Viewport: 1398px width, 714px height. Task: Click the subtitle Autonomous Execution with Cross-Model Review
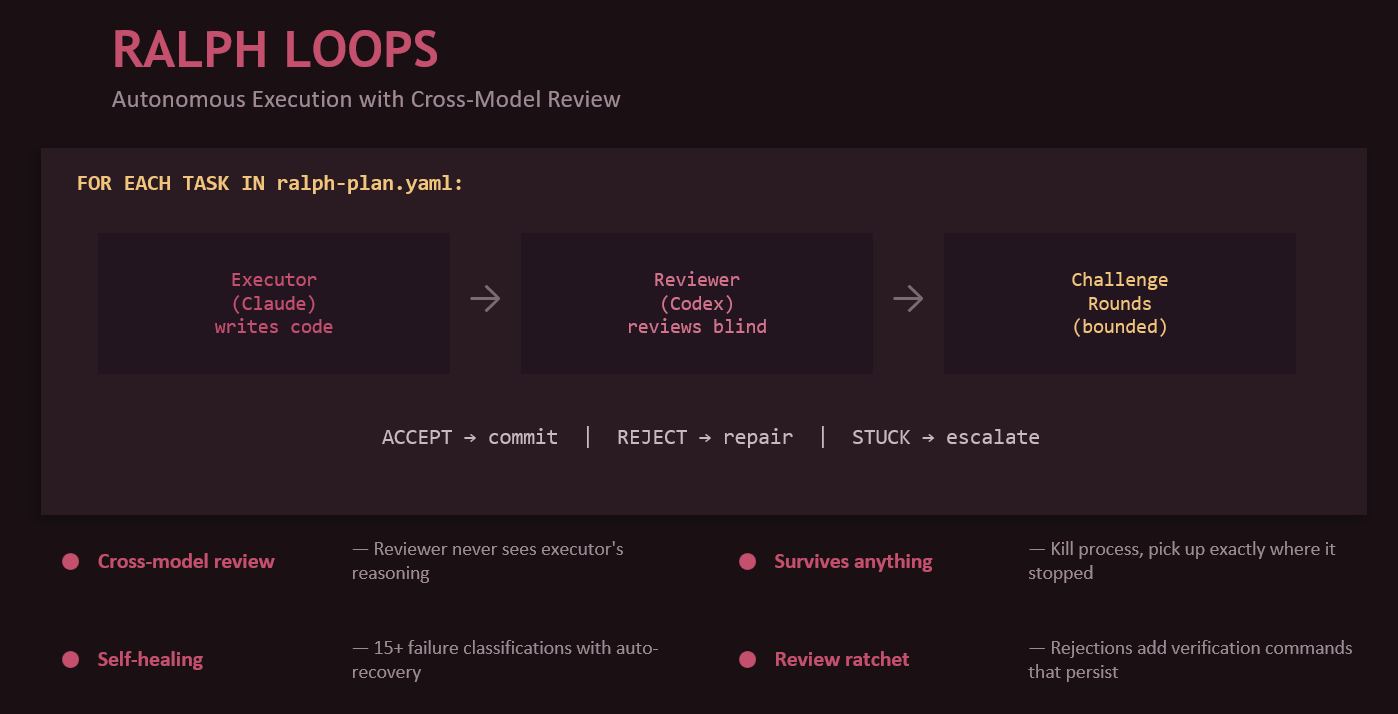[x=366, y=100]
